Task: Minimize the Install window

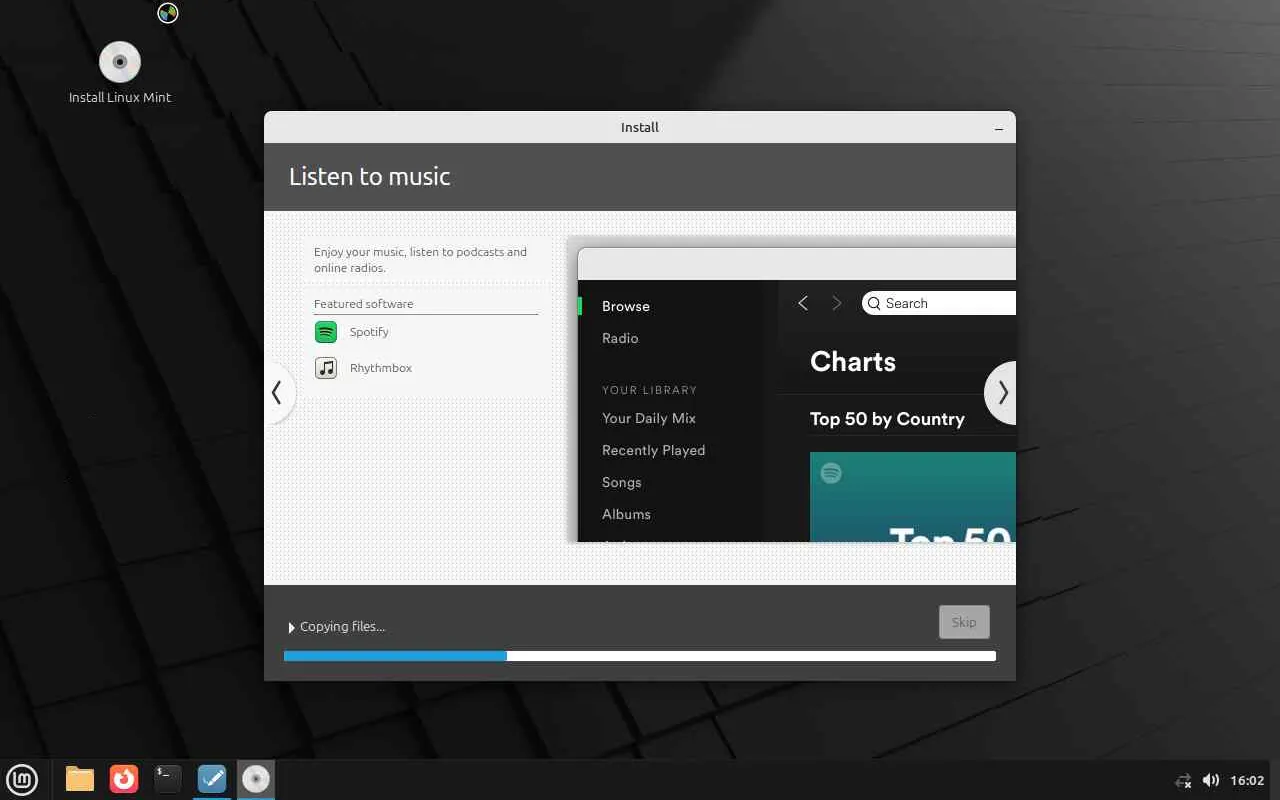Action: coord(999,128)
